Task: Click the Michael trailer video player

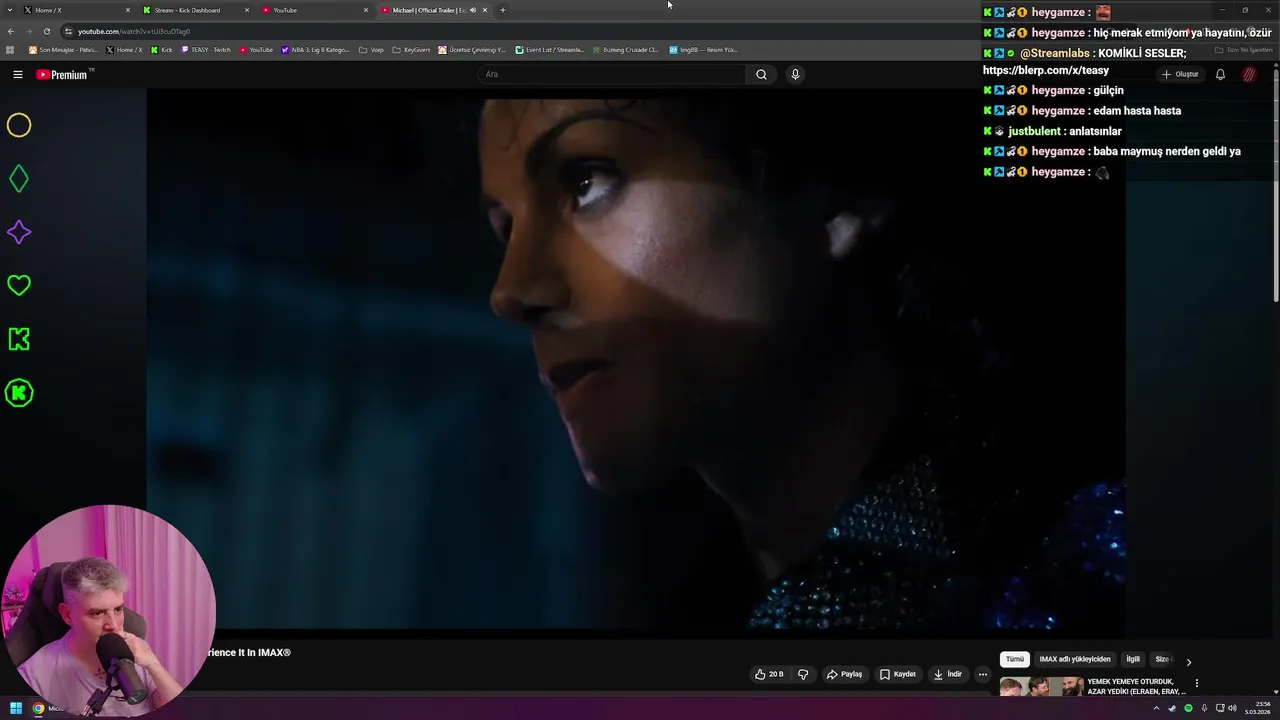Action: tap(636, 360)
